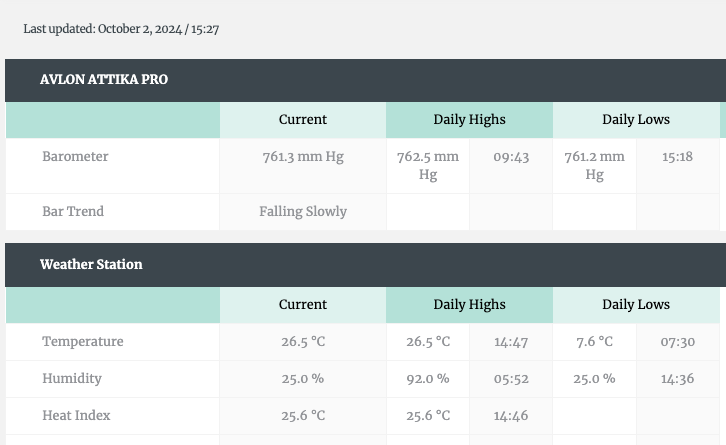Click the Temperature row label
The image size is (726, 445).
point(83,342)
